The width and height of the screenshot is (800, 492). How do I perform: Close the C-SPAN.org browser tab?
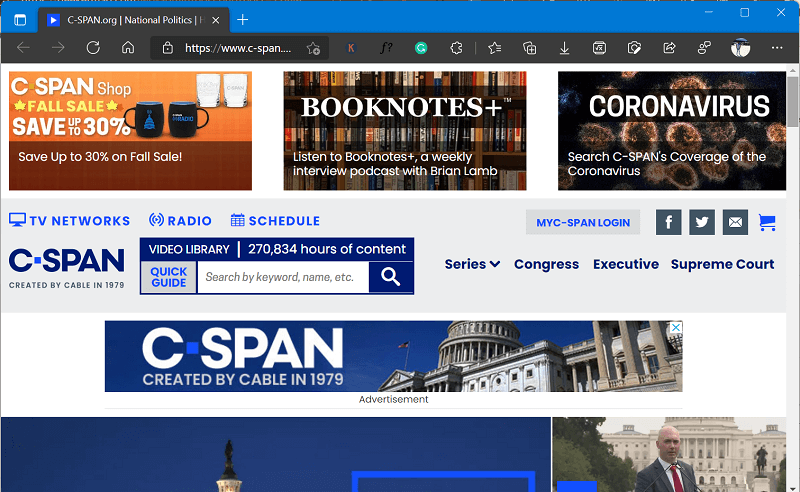pos(216,20)
